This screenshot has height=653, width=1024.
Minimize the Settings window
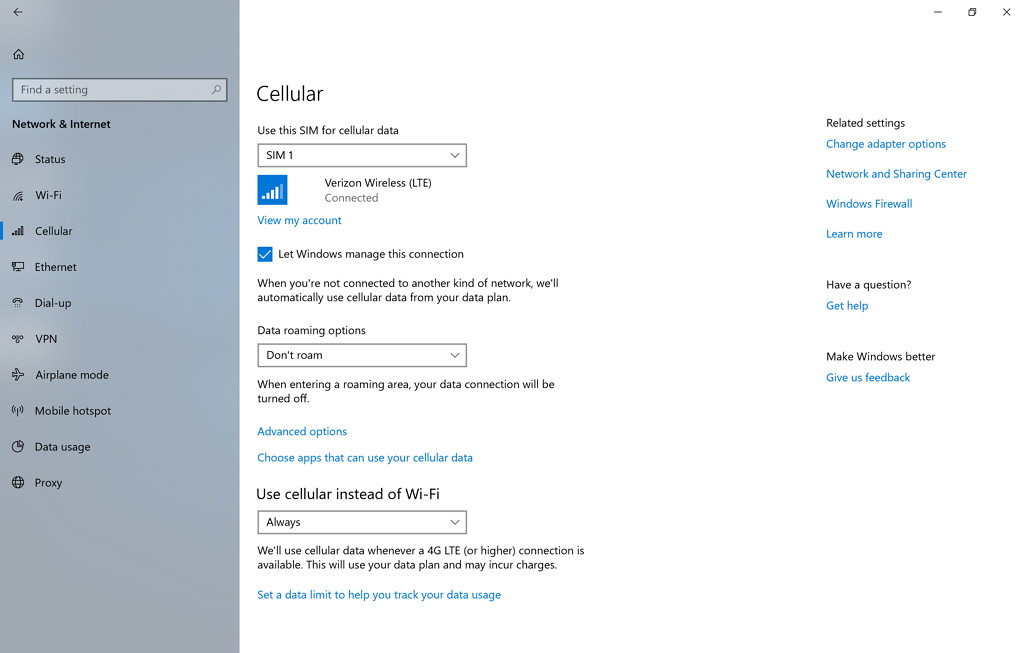[938, 12]
